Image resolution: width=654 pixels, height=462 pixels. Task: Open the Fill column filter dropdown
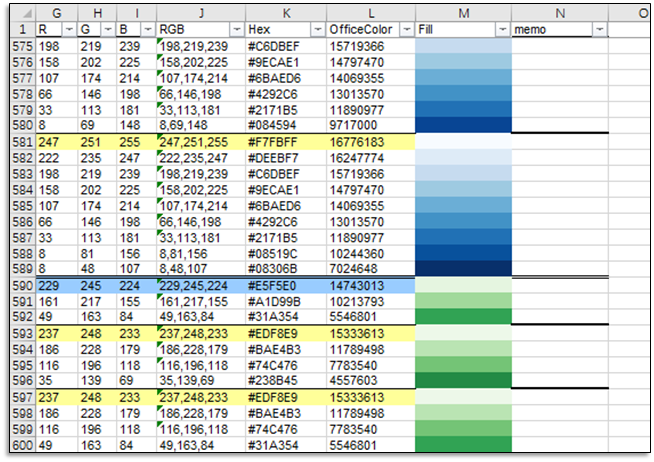coord(503,30)
